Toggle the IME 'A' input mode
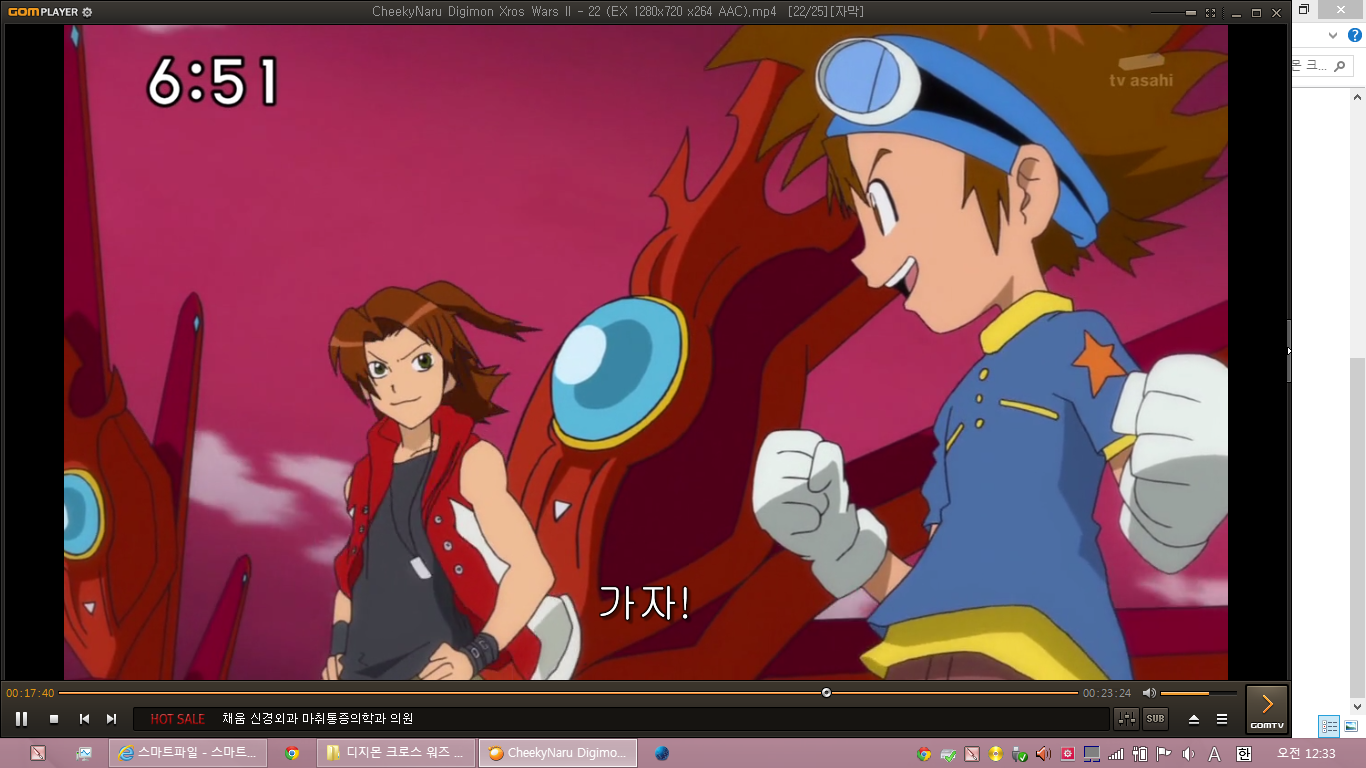 1215,754
